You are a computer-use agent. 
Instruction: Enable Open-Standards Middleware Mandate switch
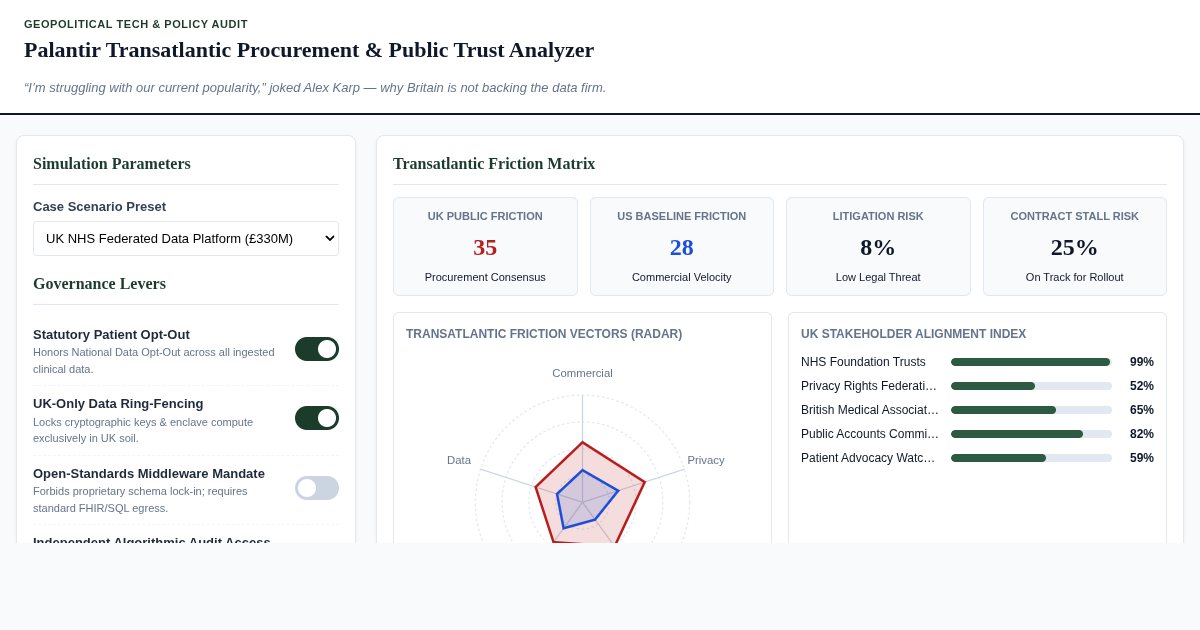pyautogui.click(x=317, y=488)
